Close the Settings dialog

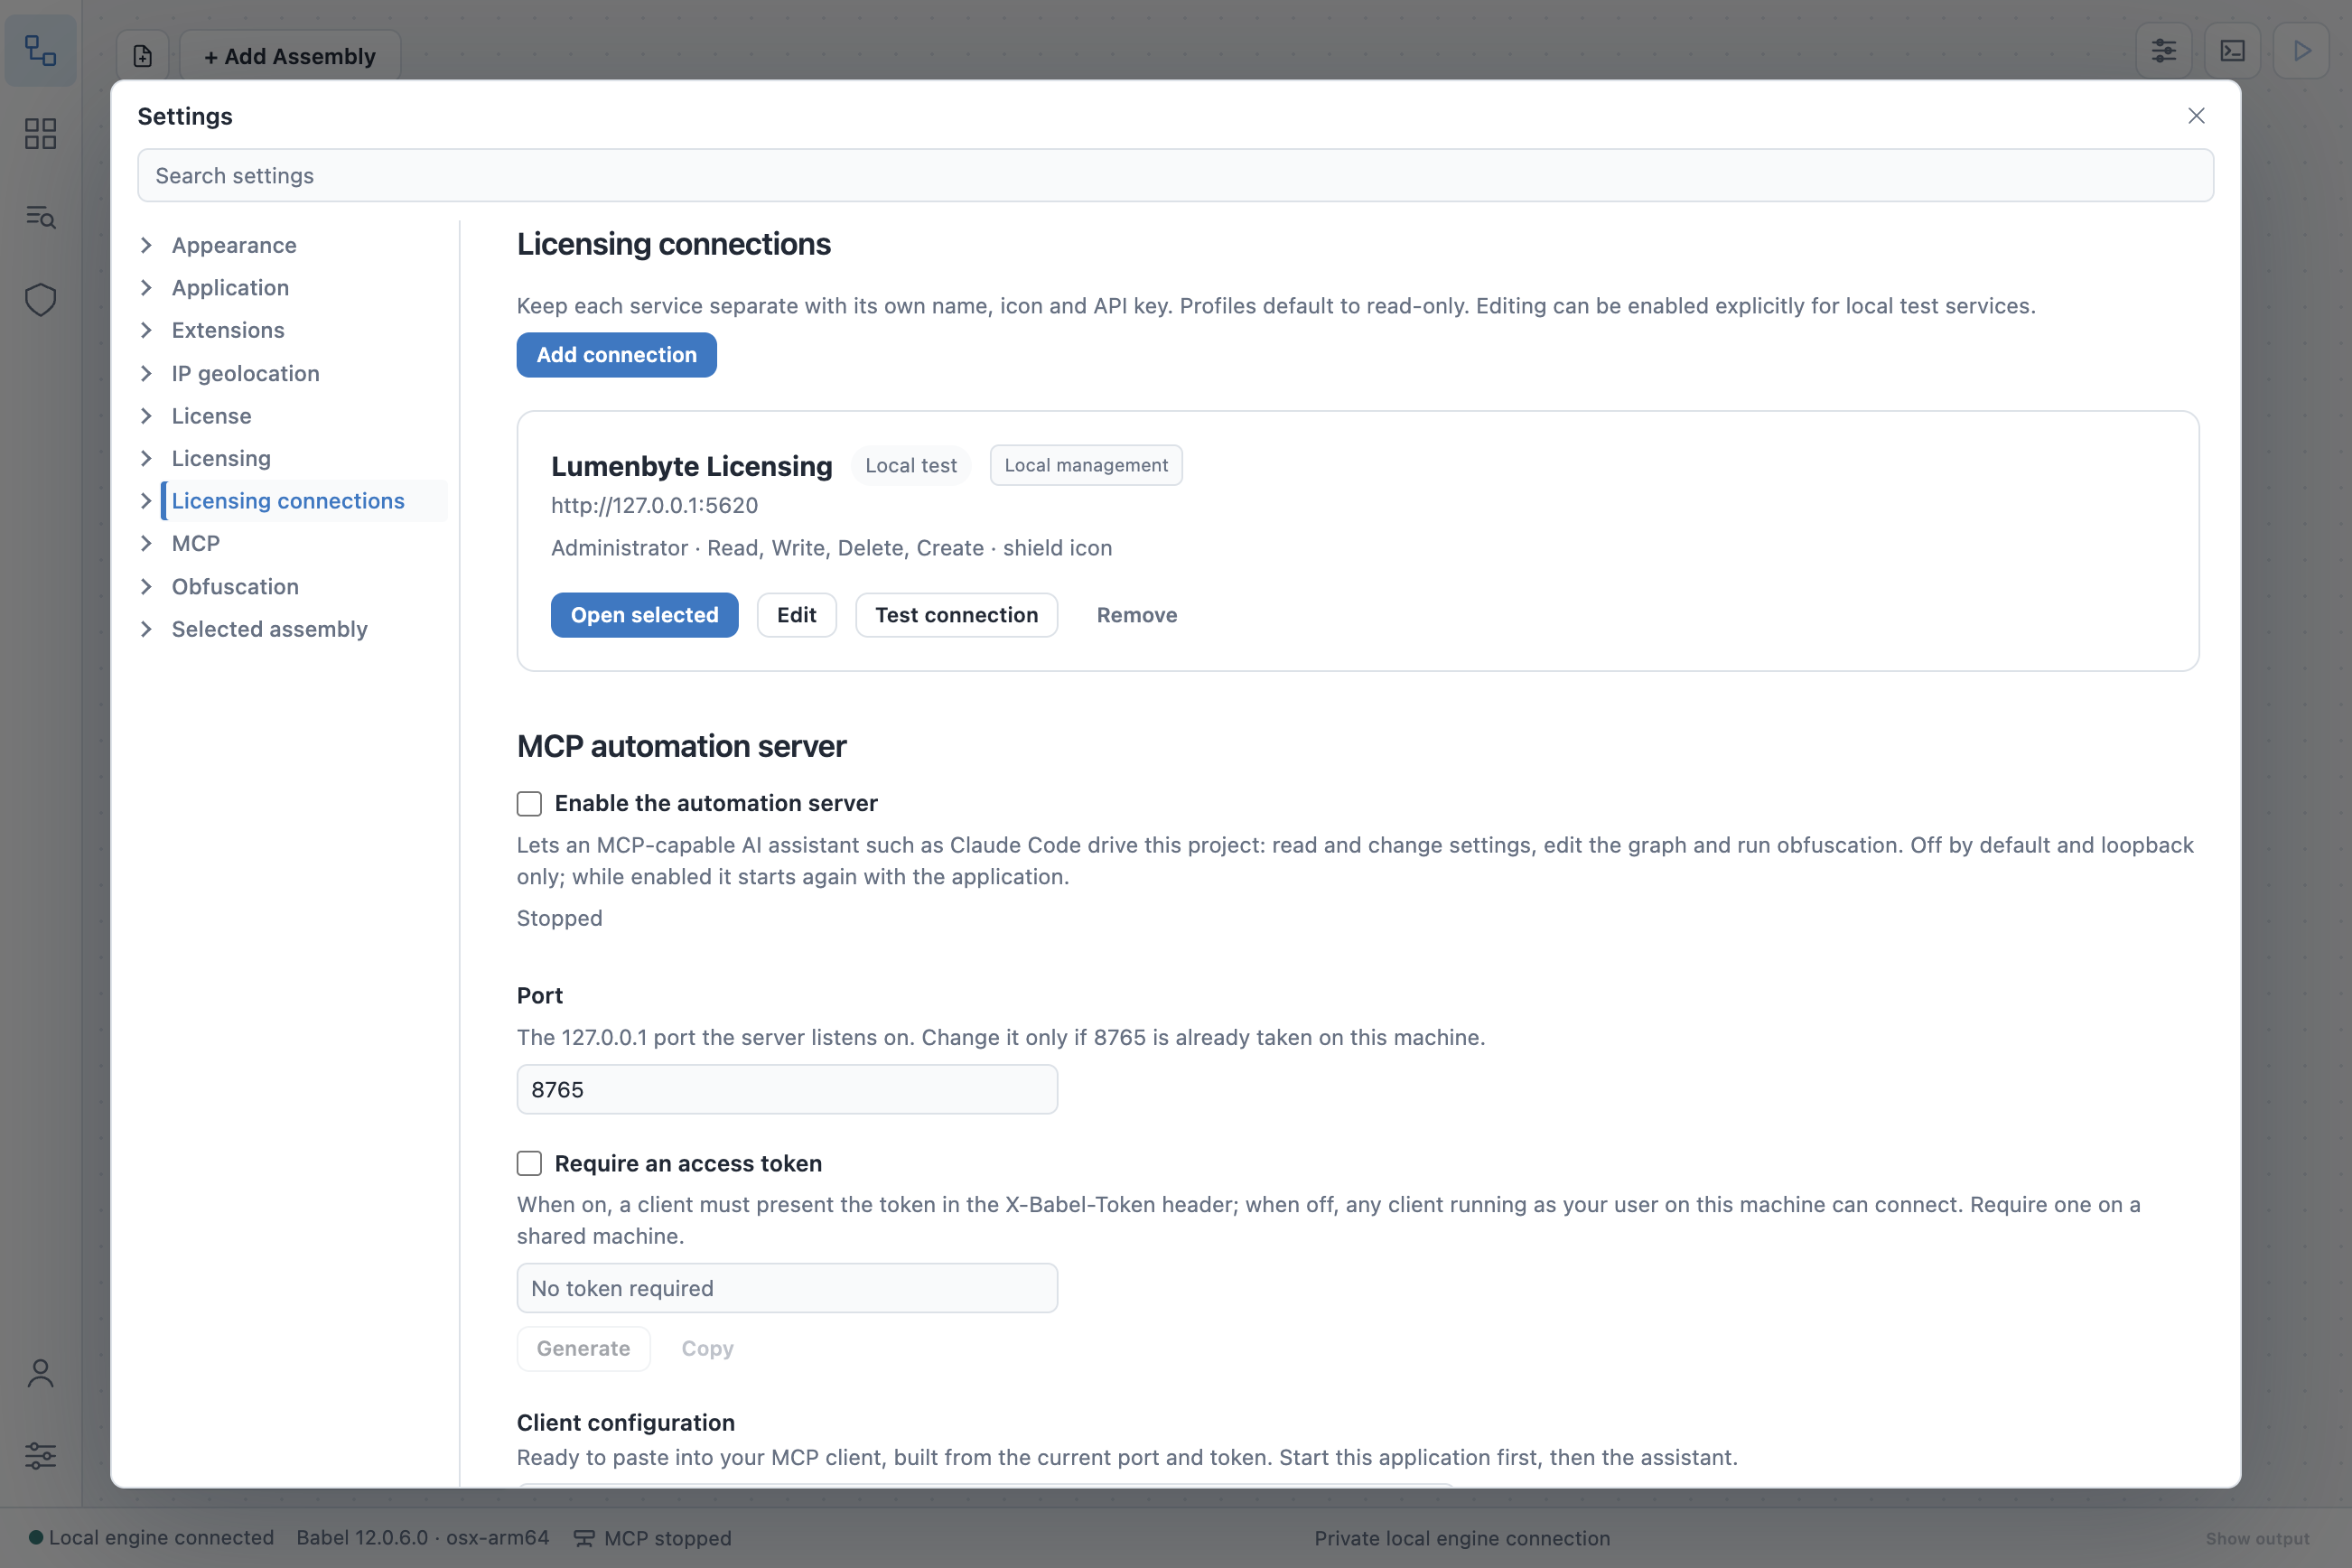[x=2196, y=116]
